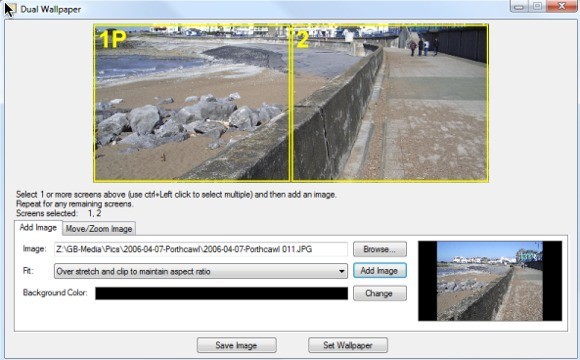Click the Dual Wallpaper title bar text
Screen dimensions: 580x360
pos(51,9)
